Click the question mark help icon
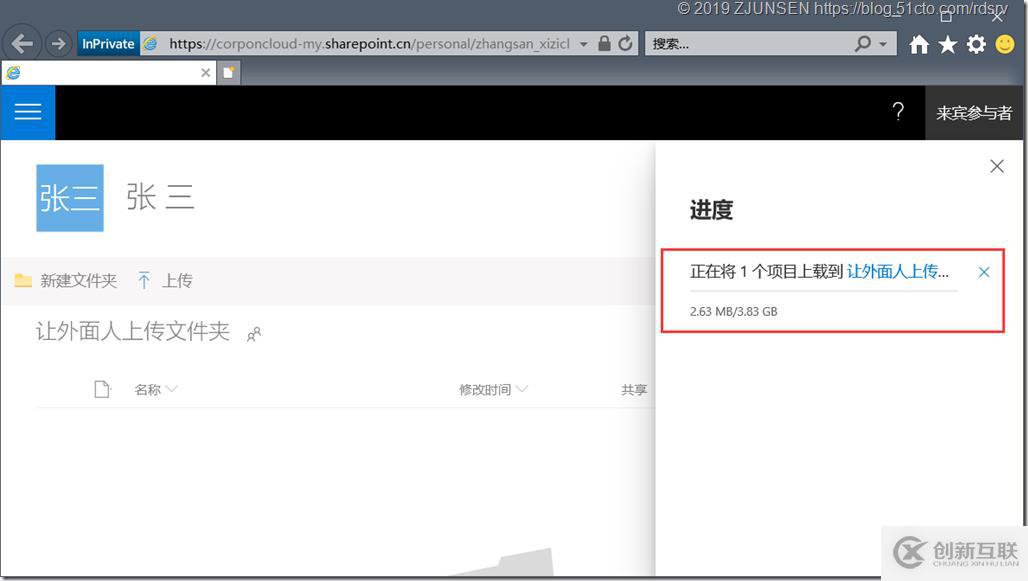 [898, 111]
